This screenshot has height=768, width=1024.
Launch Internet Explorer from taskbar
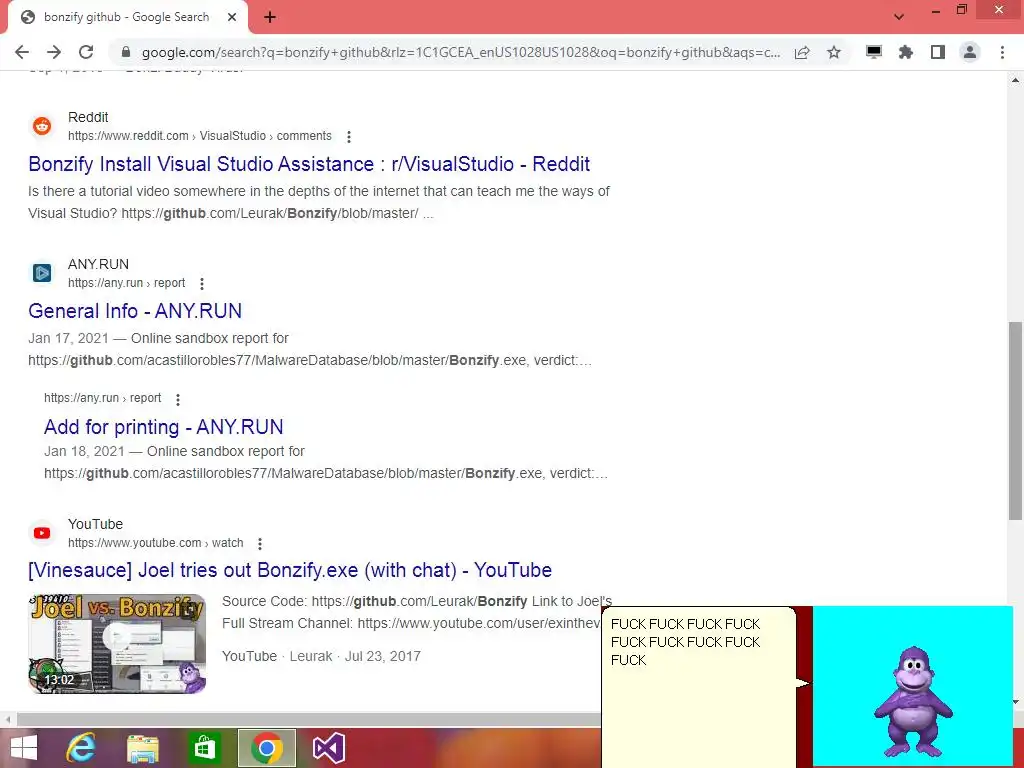click(80, 748)
